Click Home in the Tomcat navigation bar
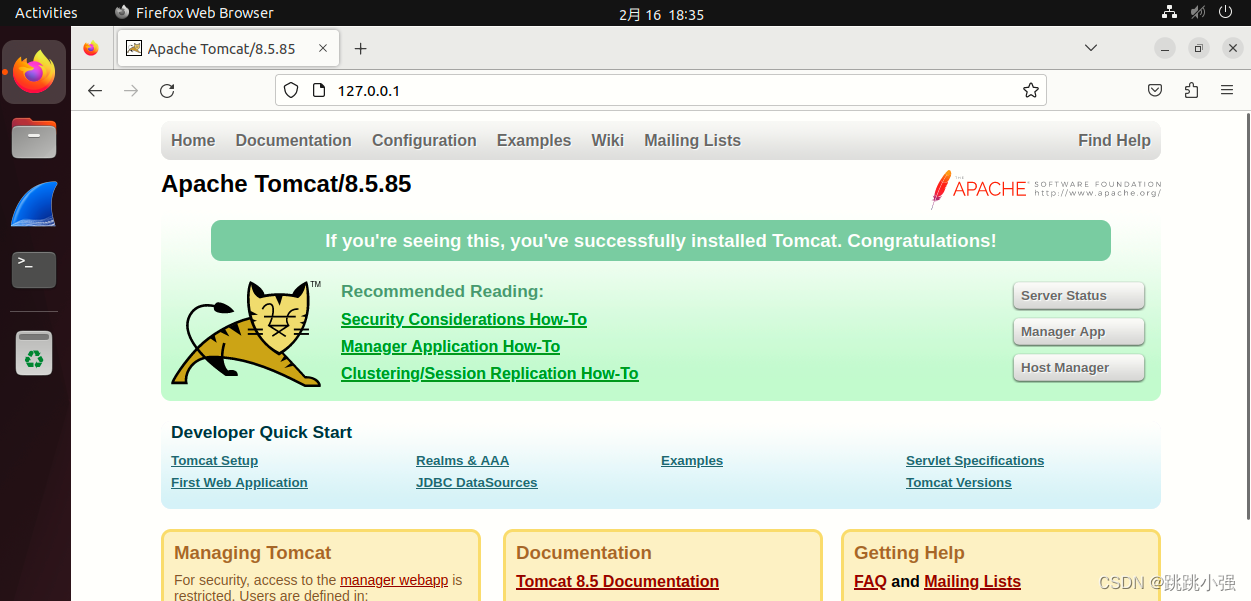 pos(193,140)
